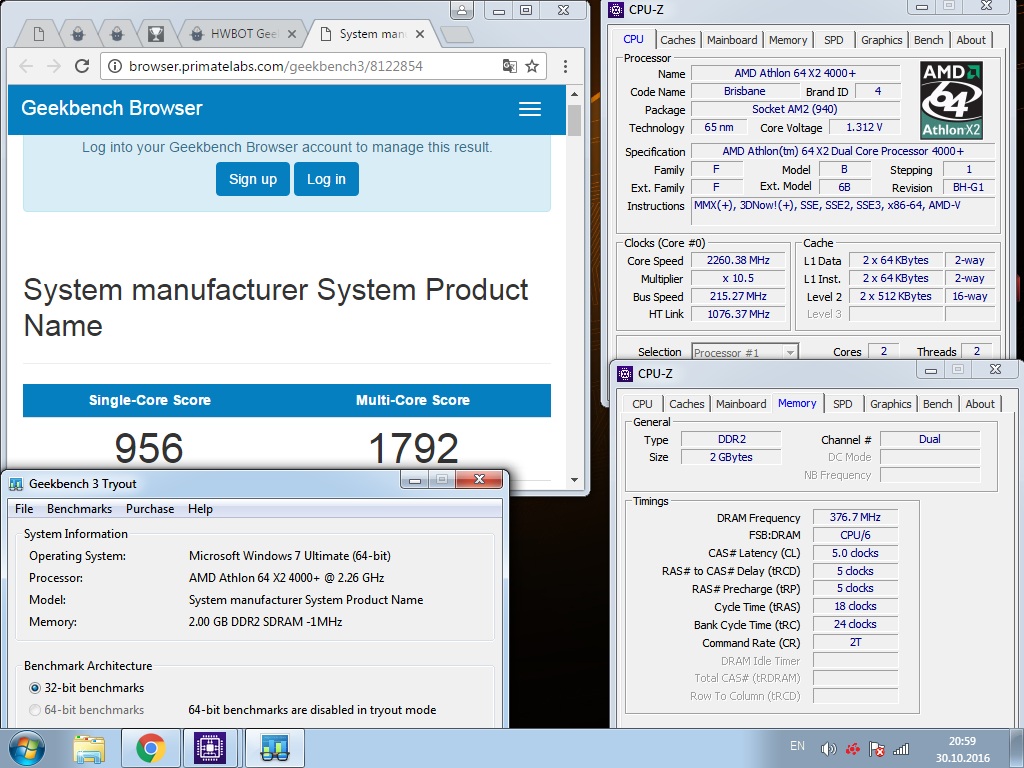Open a new Chrome tab

tap(456, 35)
